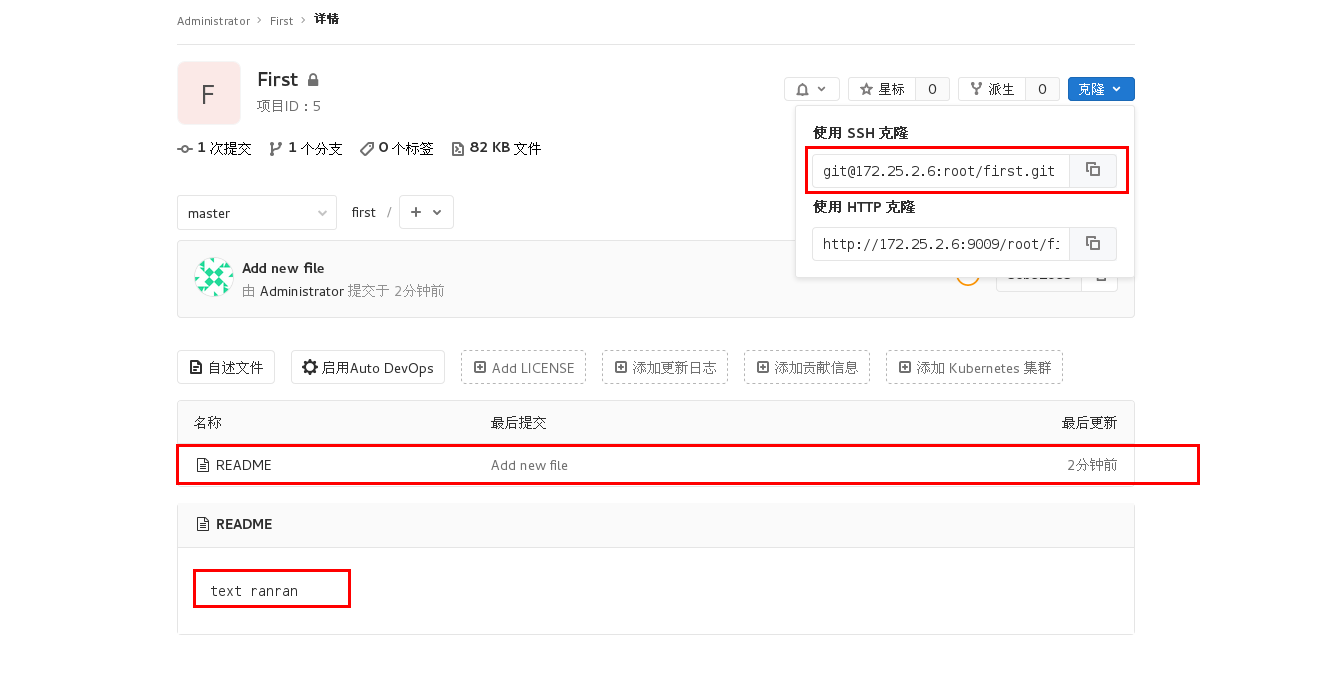Open the 82 KB 文件 files link
1335x675 pixels.
point(496,148)
